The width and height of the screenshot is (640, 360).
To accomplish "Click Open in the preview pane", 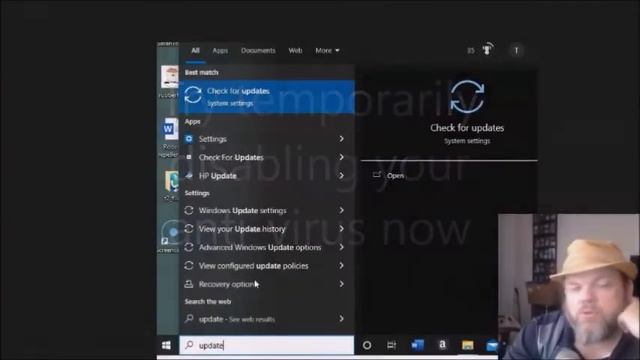I will click(x=395, y=176).
